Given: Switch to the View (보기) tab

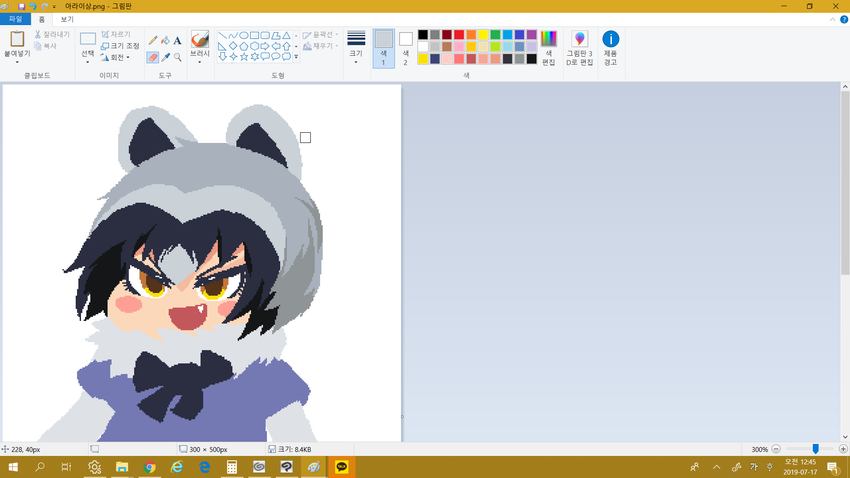Looking at the screenshot, I should [67, 19].
